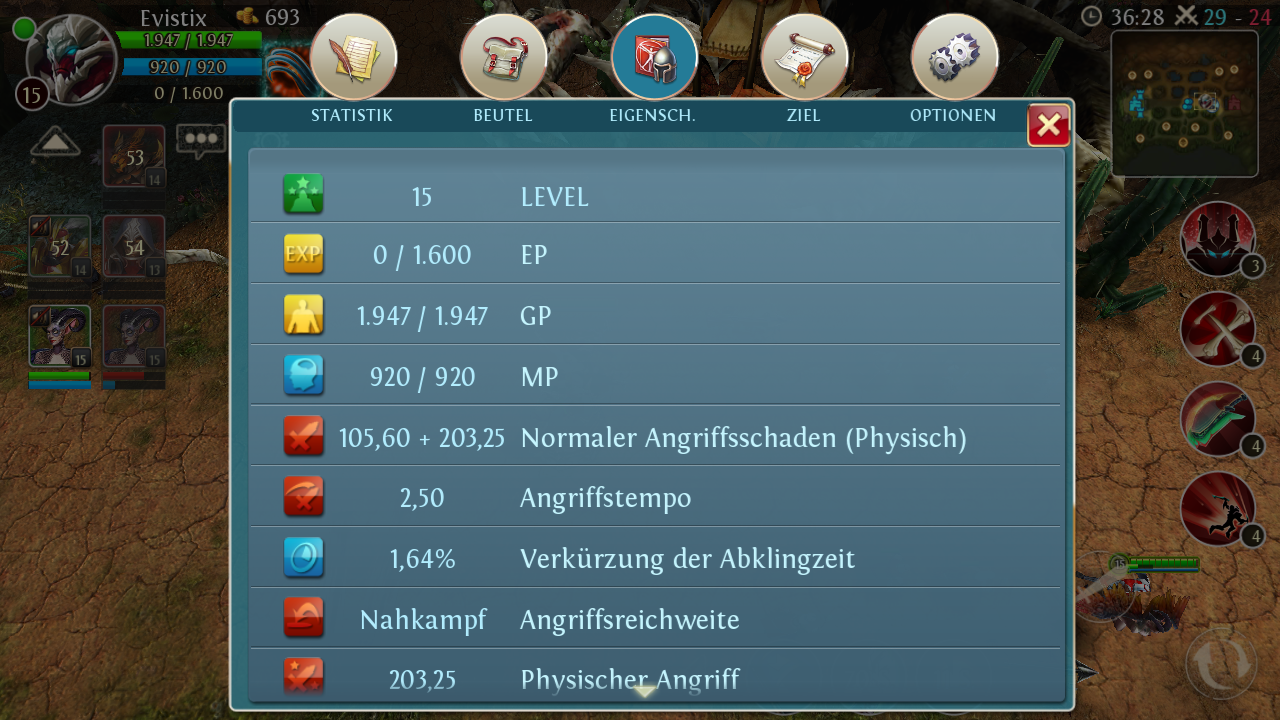Open the Optionen gears icon
Screen dimensions: 1280x720
(x=954, y=57)
